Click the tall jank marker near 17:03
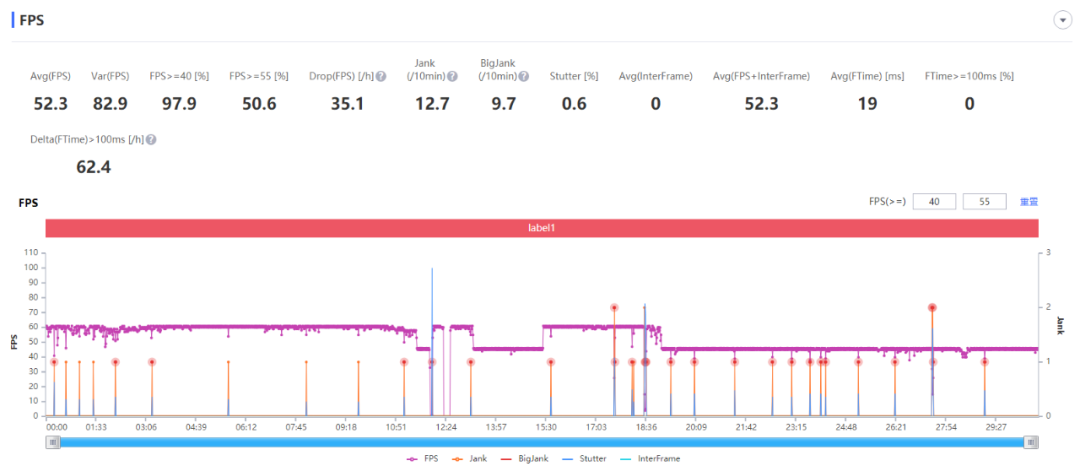Image resolution: width=1080 pixels, height=466 pixels. 614,308
